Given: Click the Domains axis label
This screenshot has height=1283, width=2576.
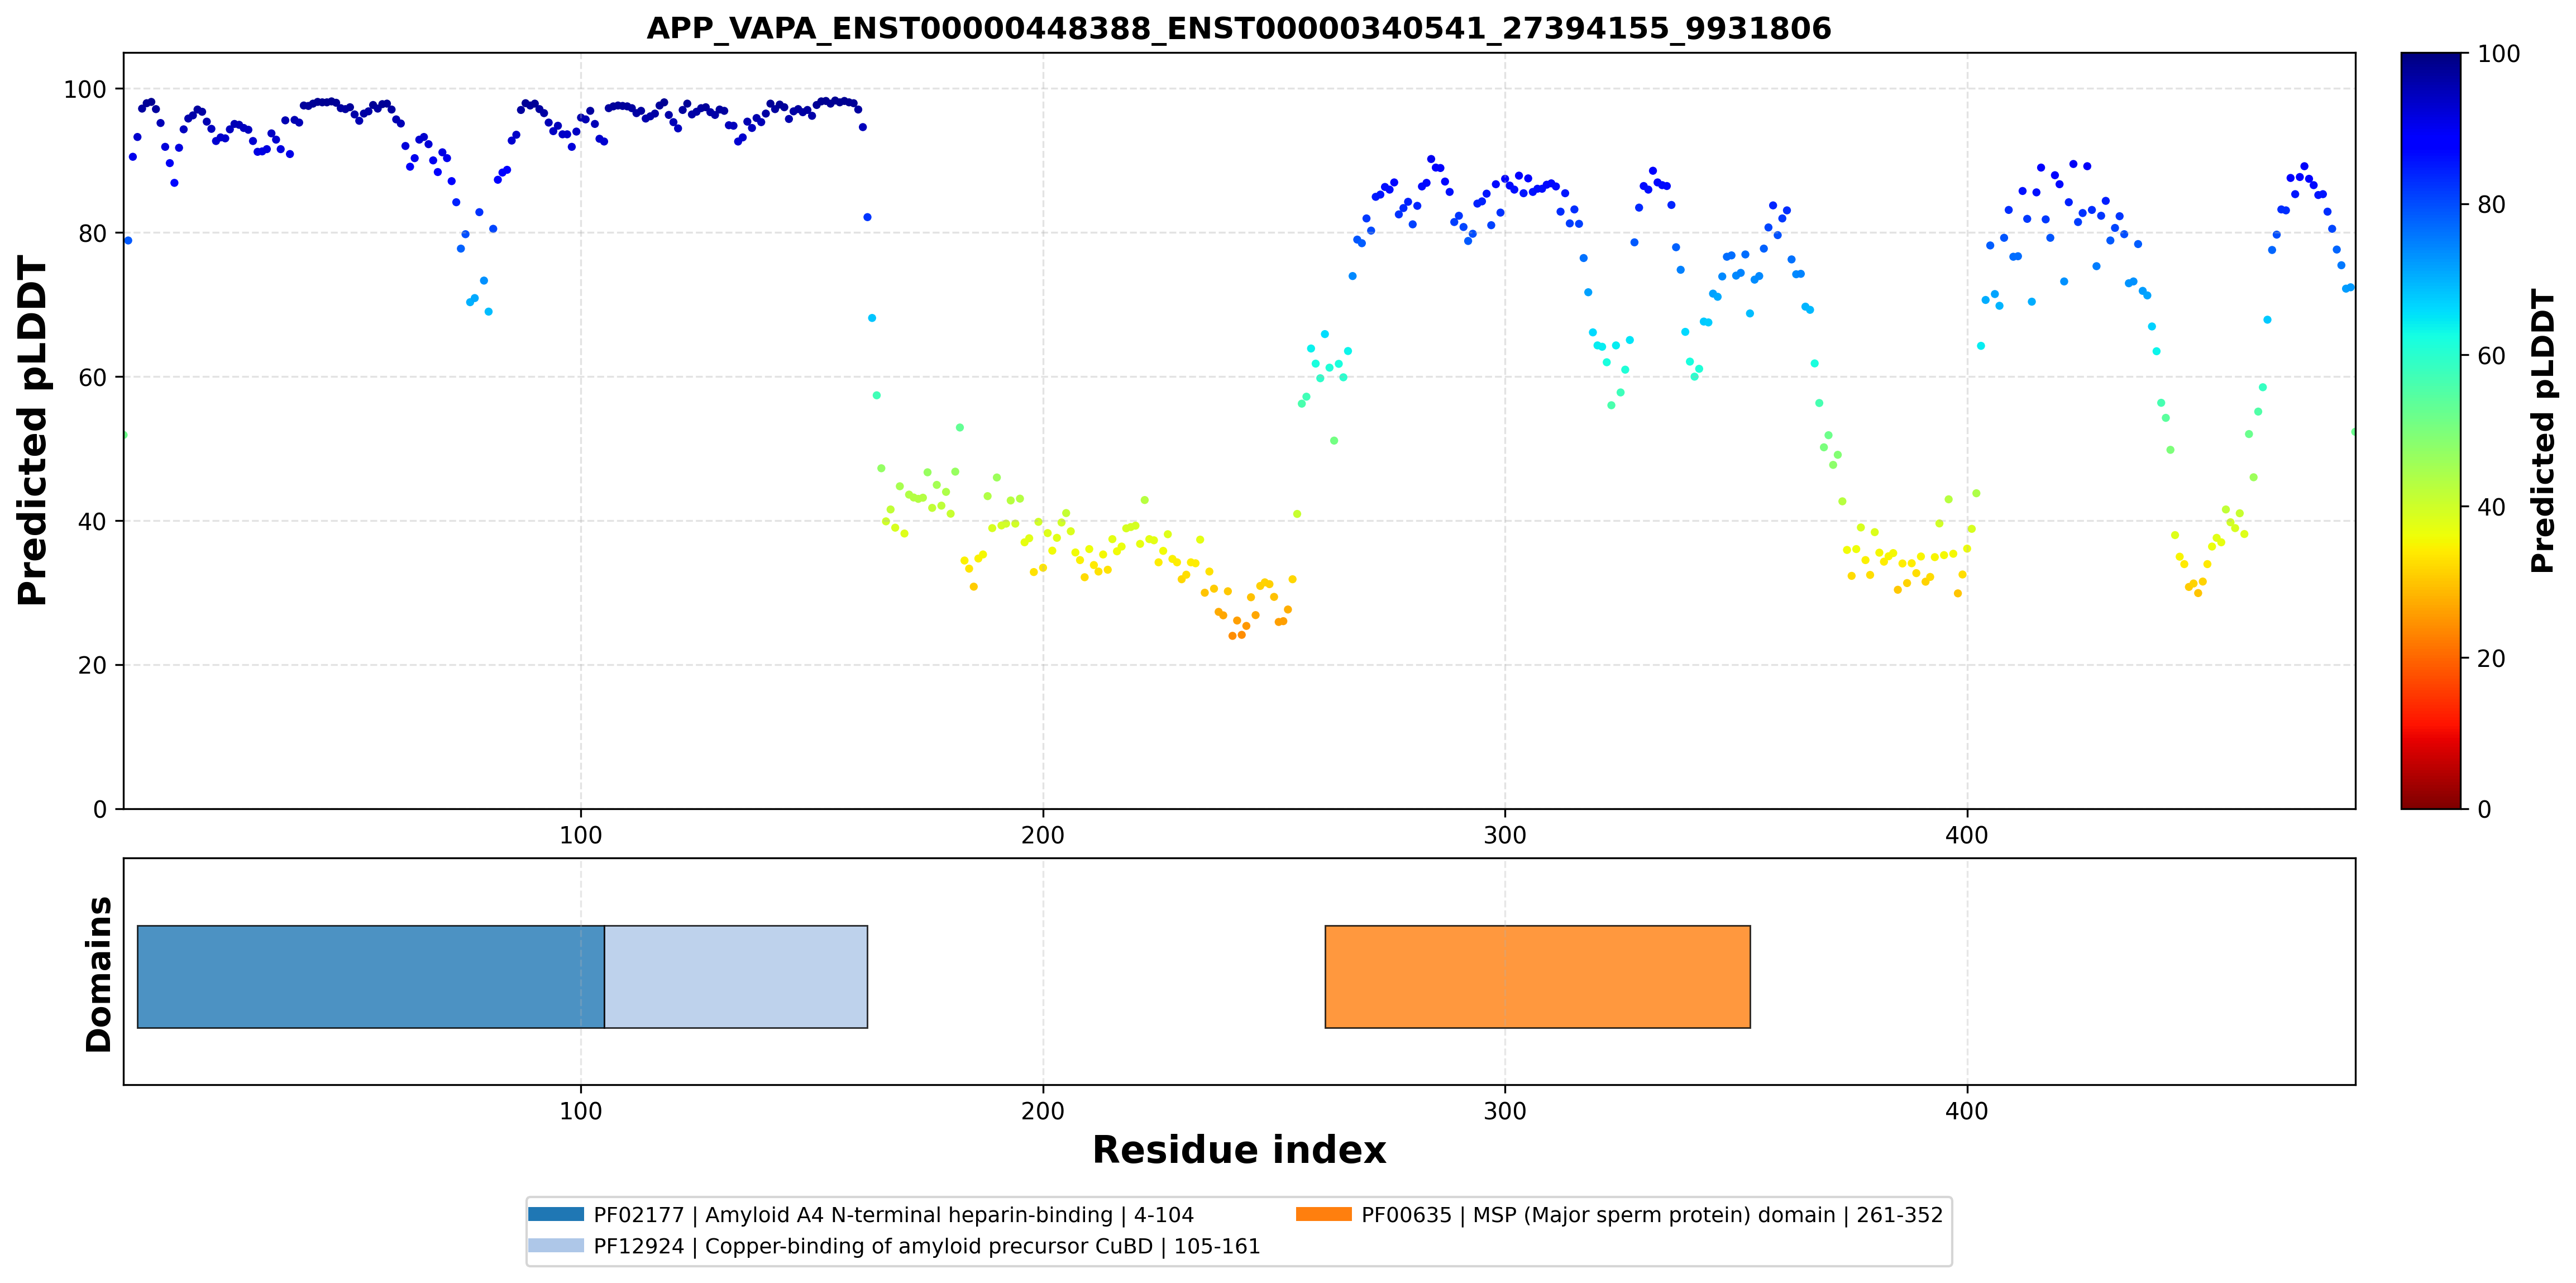Looking at the screenshot, I should coord(98,974).
